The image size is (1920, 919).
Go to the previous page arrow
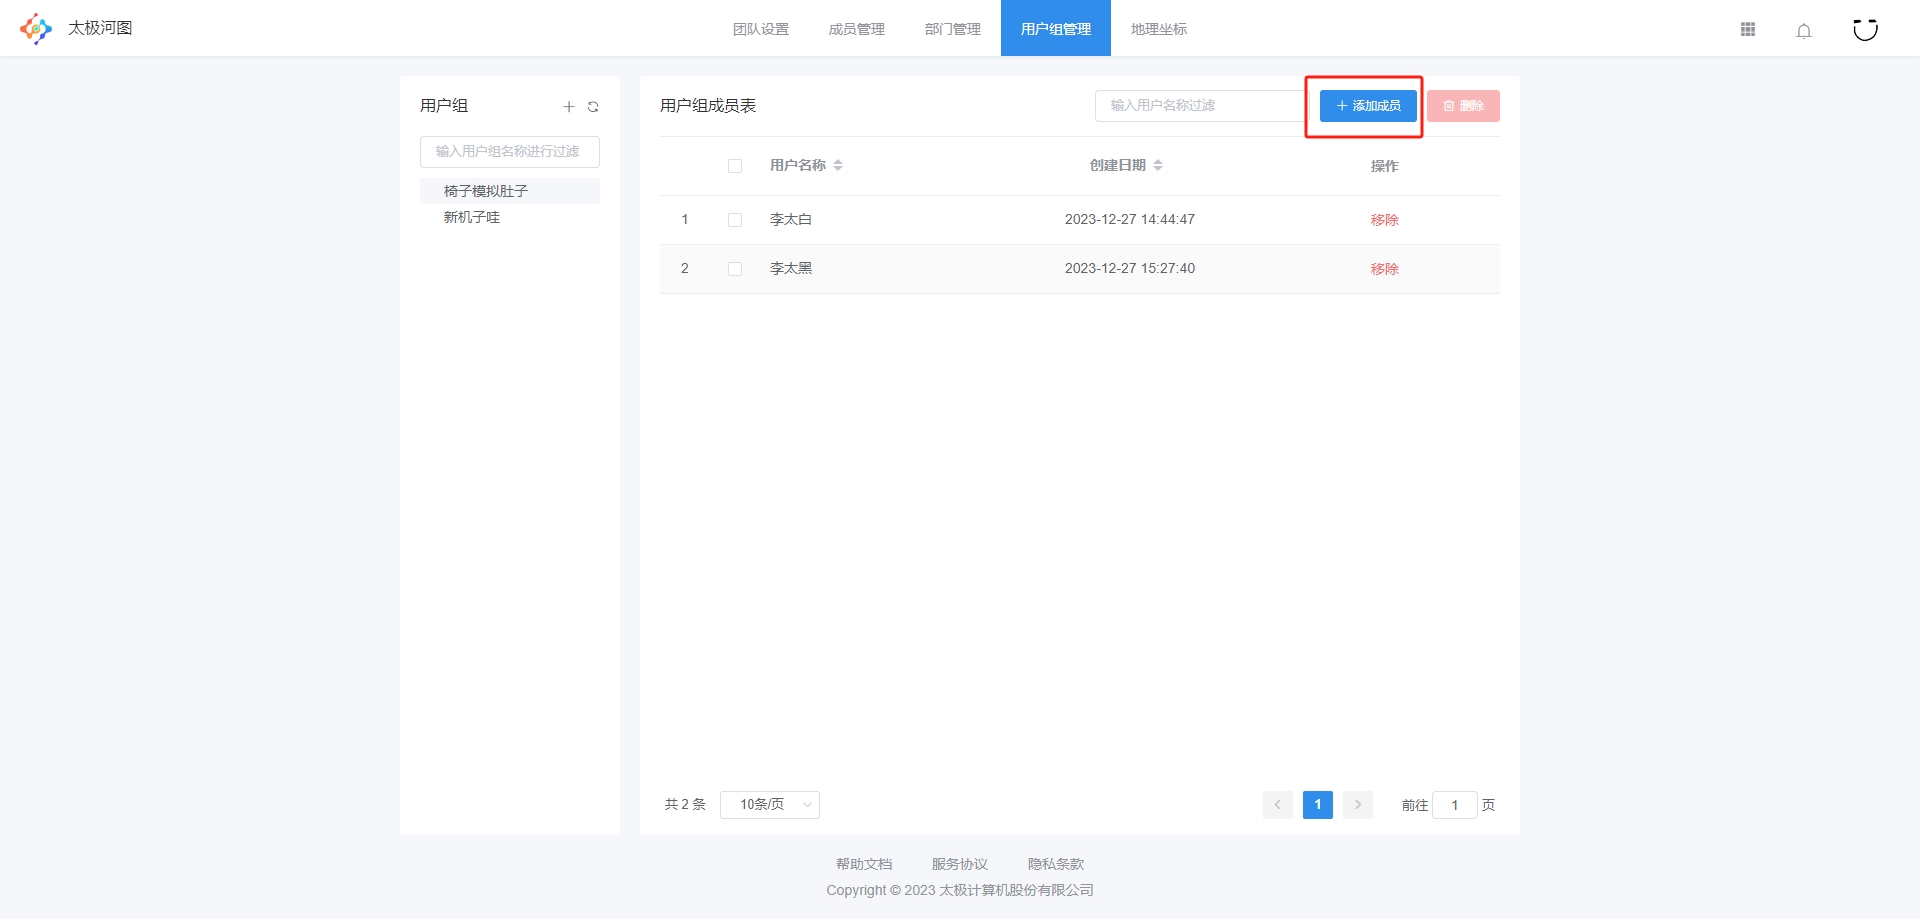(x=1277, y=805)
